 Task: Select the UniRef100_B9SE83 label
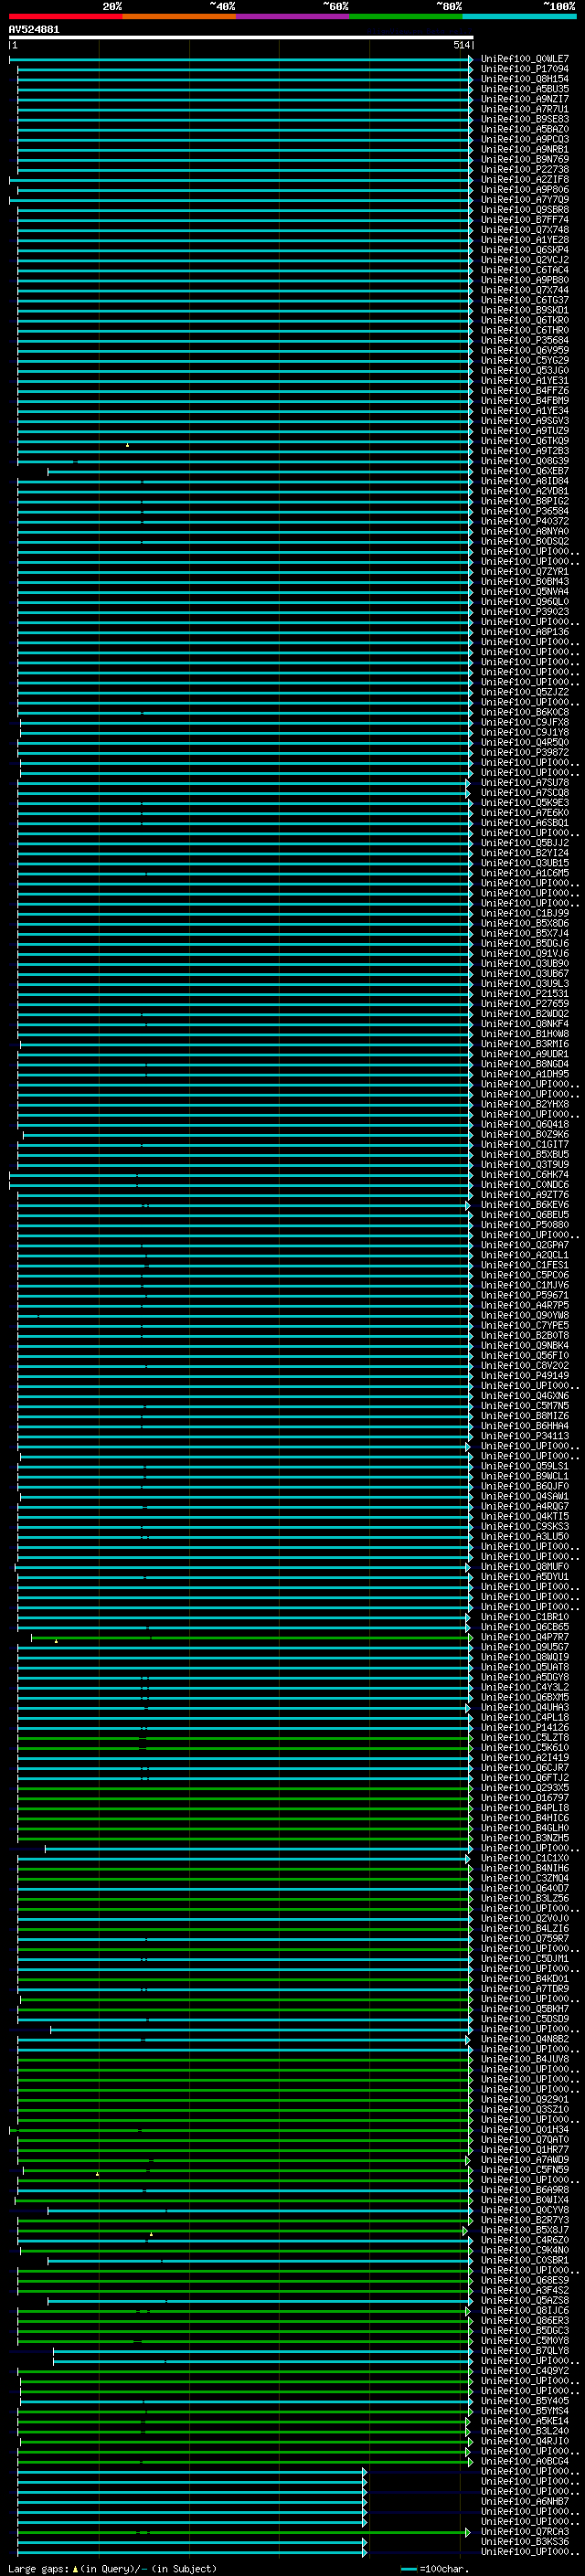(x=524, y=119)
